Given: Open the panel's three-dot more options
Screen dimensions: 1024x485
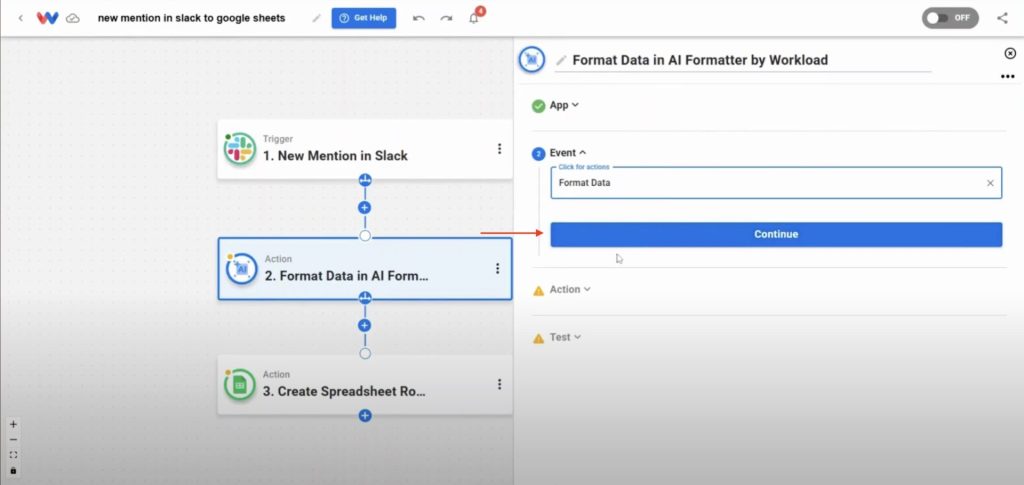Looking at the screenshot, I should tap(1008, 76).
